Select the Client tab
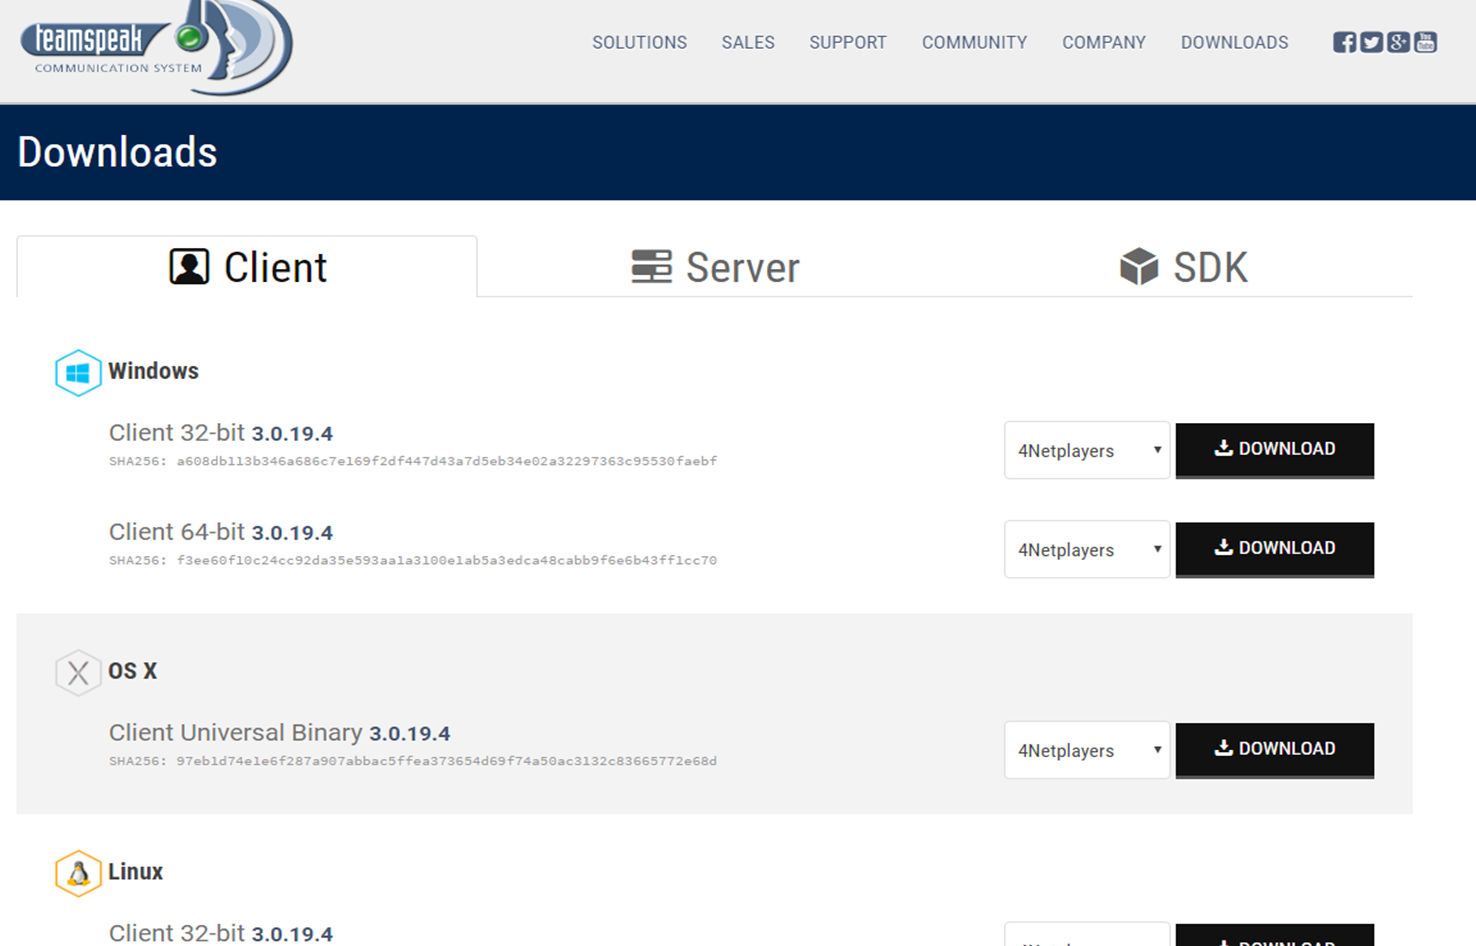The width and height of the screenshot is (1476, 946). click(x=247, y=267)
